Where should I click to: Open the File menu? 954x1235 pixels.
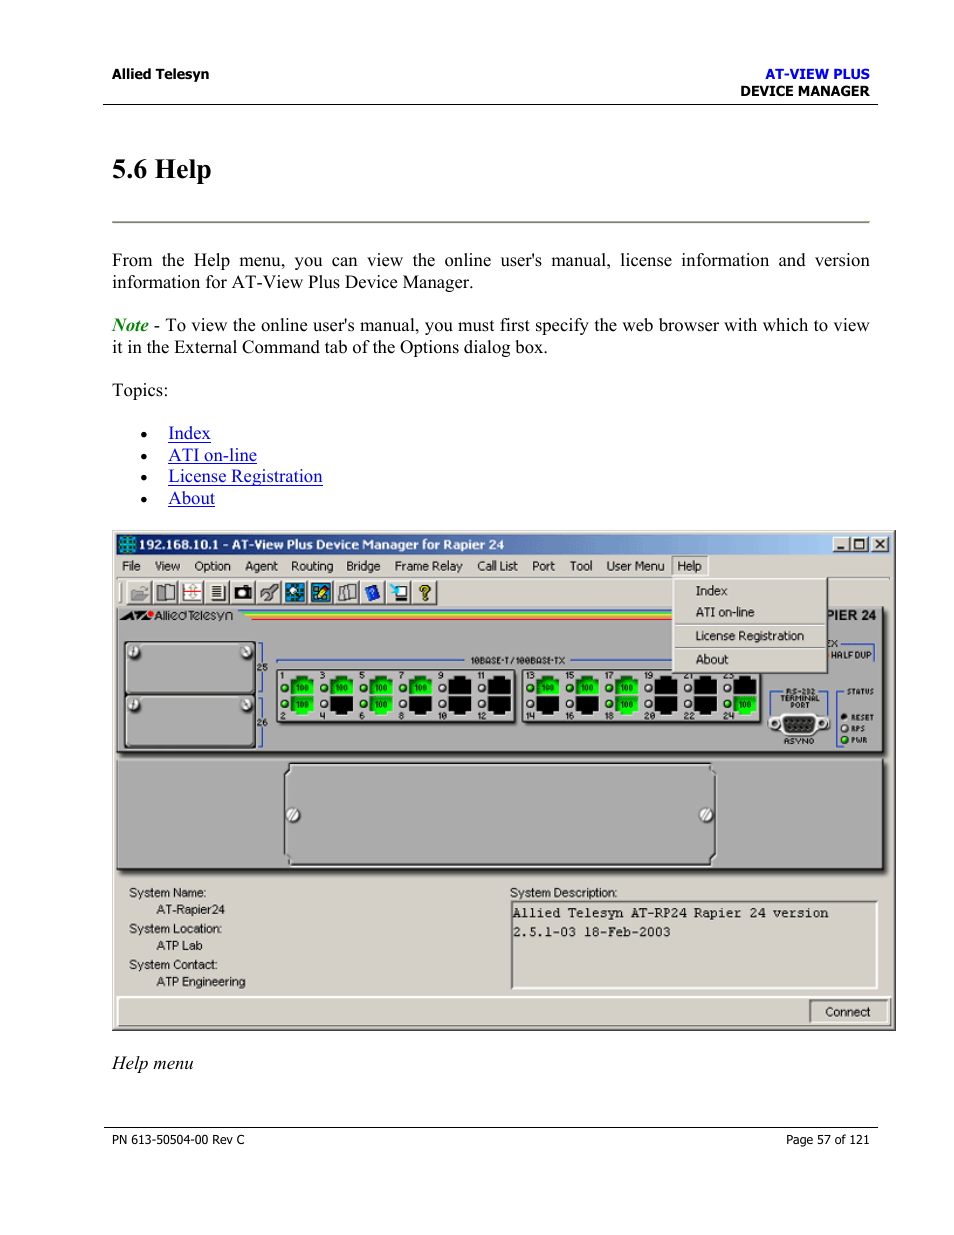coord(131,566)
